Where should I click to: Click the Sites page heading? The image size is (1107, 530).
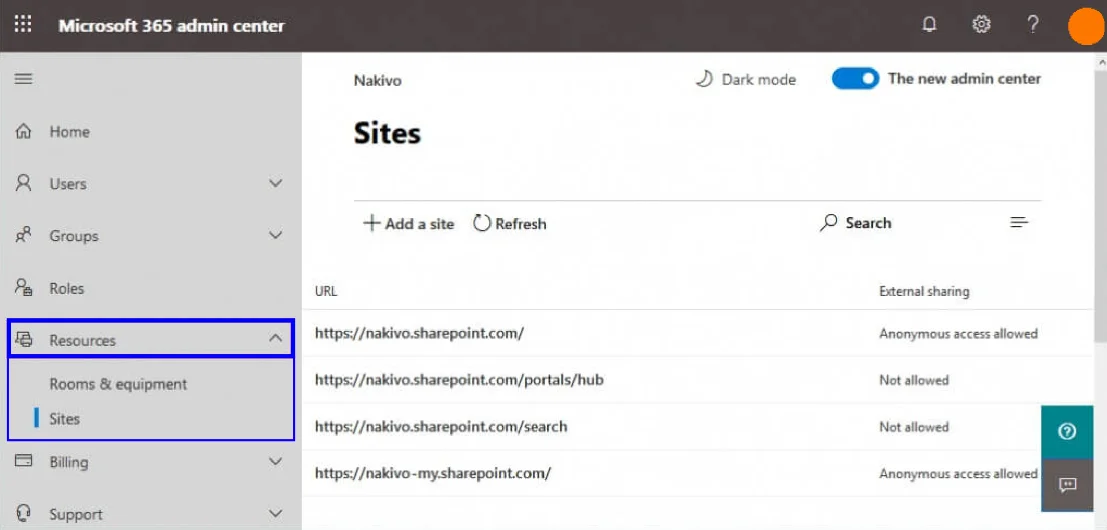pos(387,133)
